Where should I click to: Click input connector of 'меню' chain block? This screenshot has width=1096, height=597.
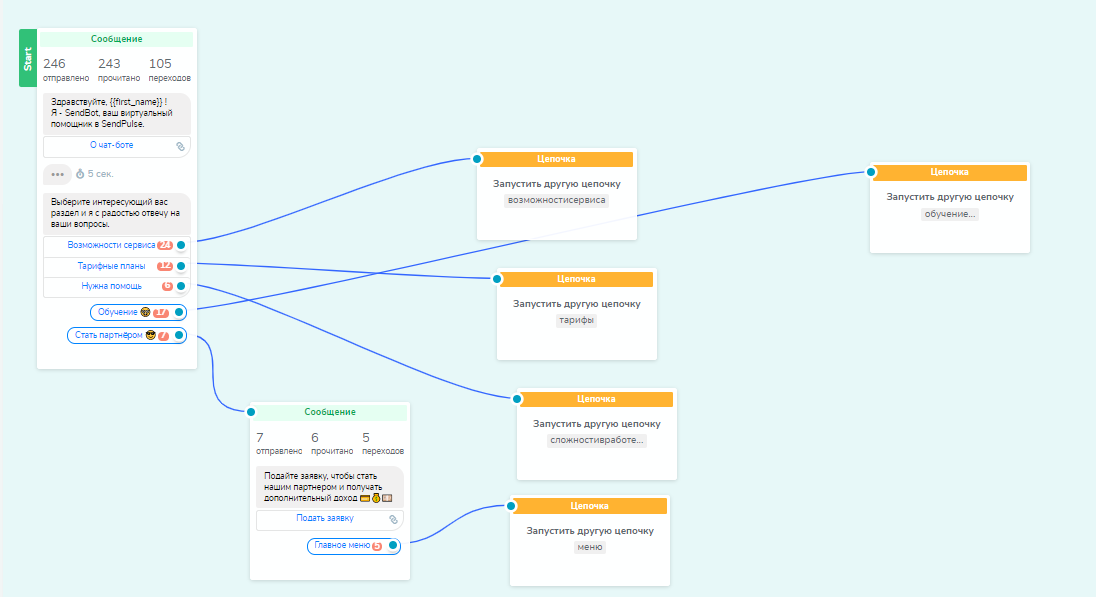tap(511, 506)
